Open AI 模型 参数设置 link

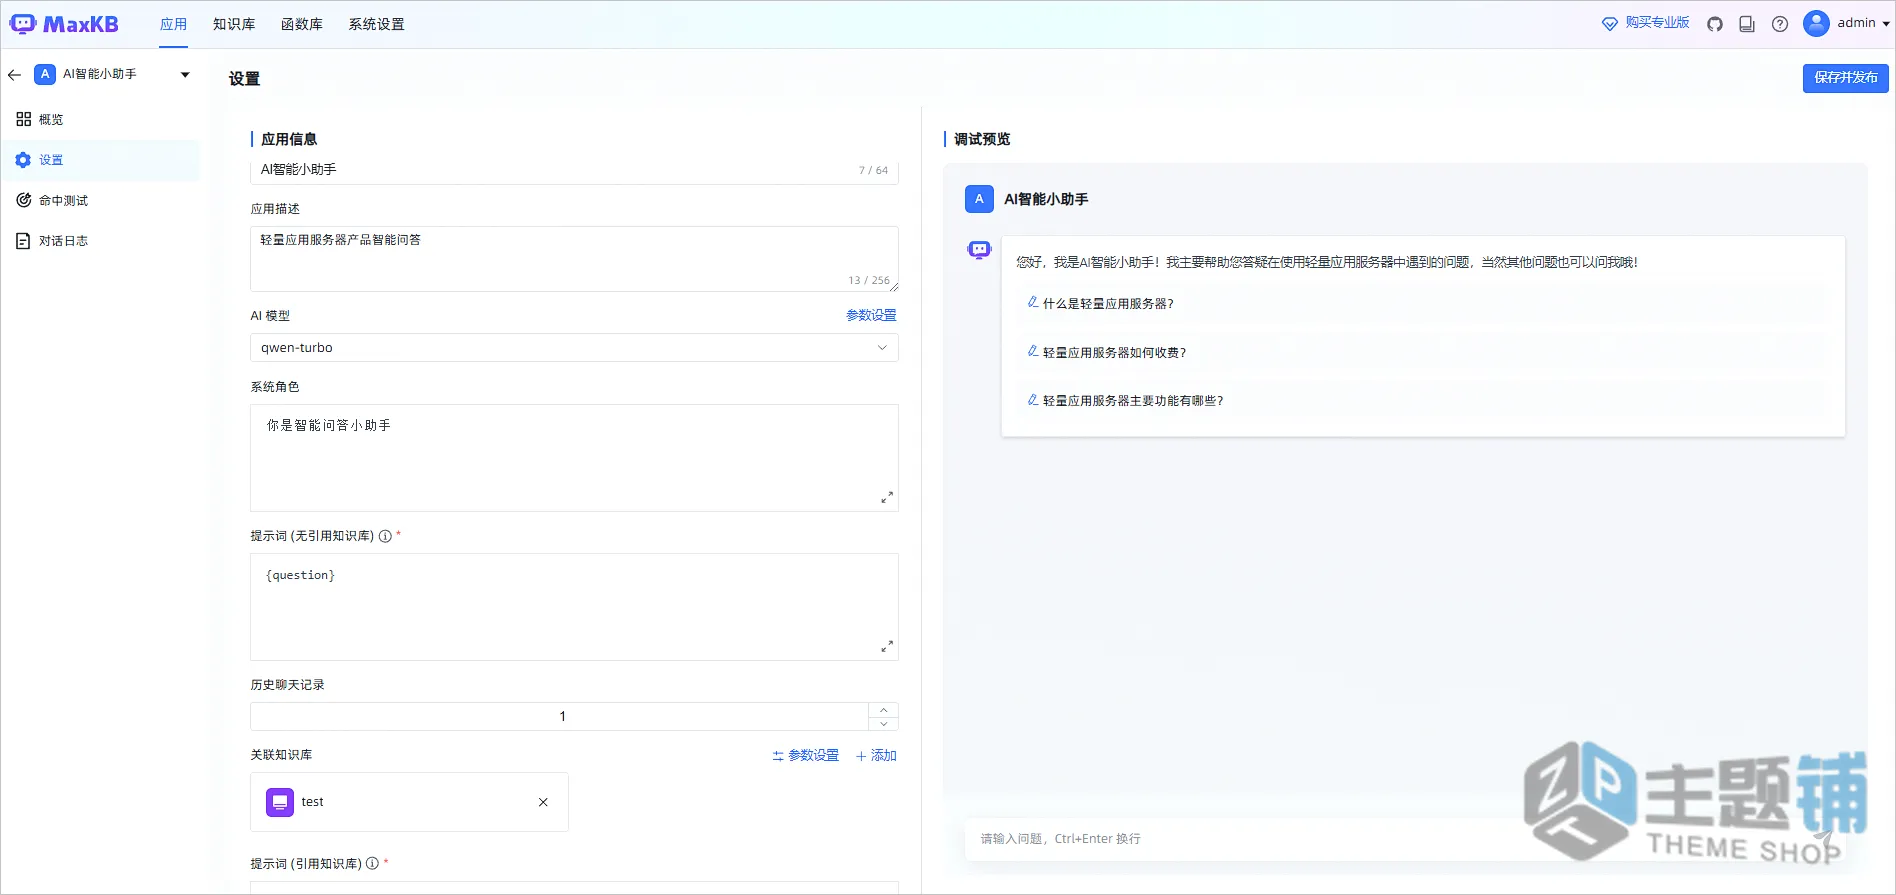[x=871, y=315]
